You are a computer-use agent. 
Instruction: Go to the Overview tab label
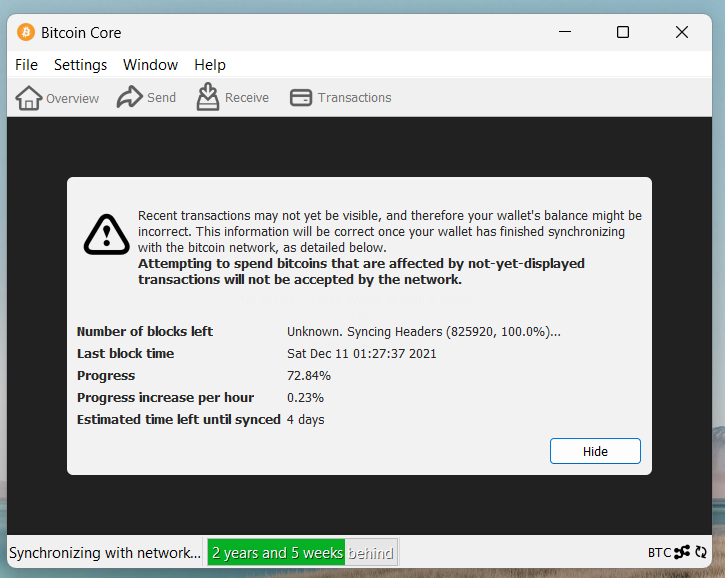(x=72, y=98)
